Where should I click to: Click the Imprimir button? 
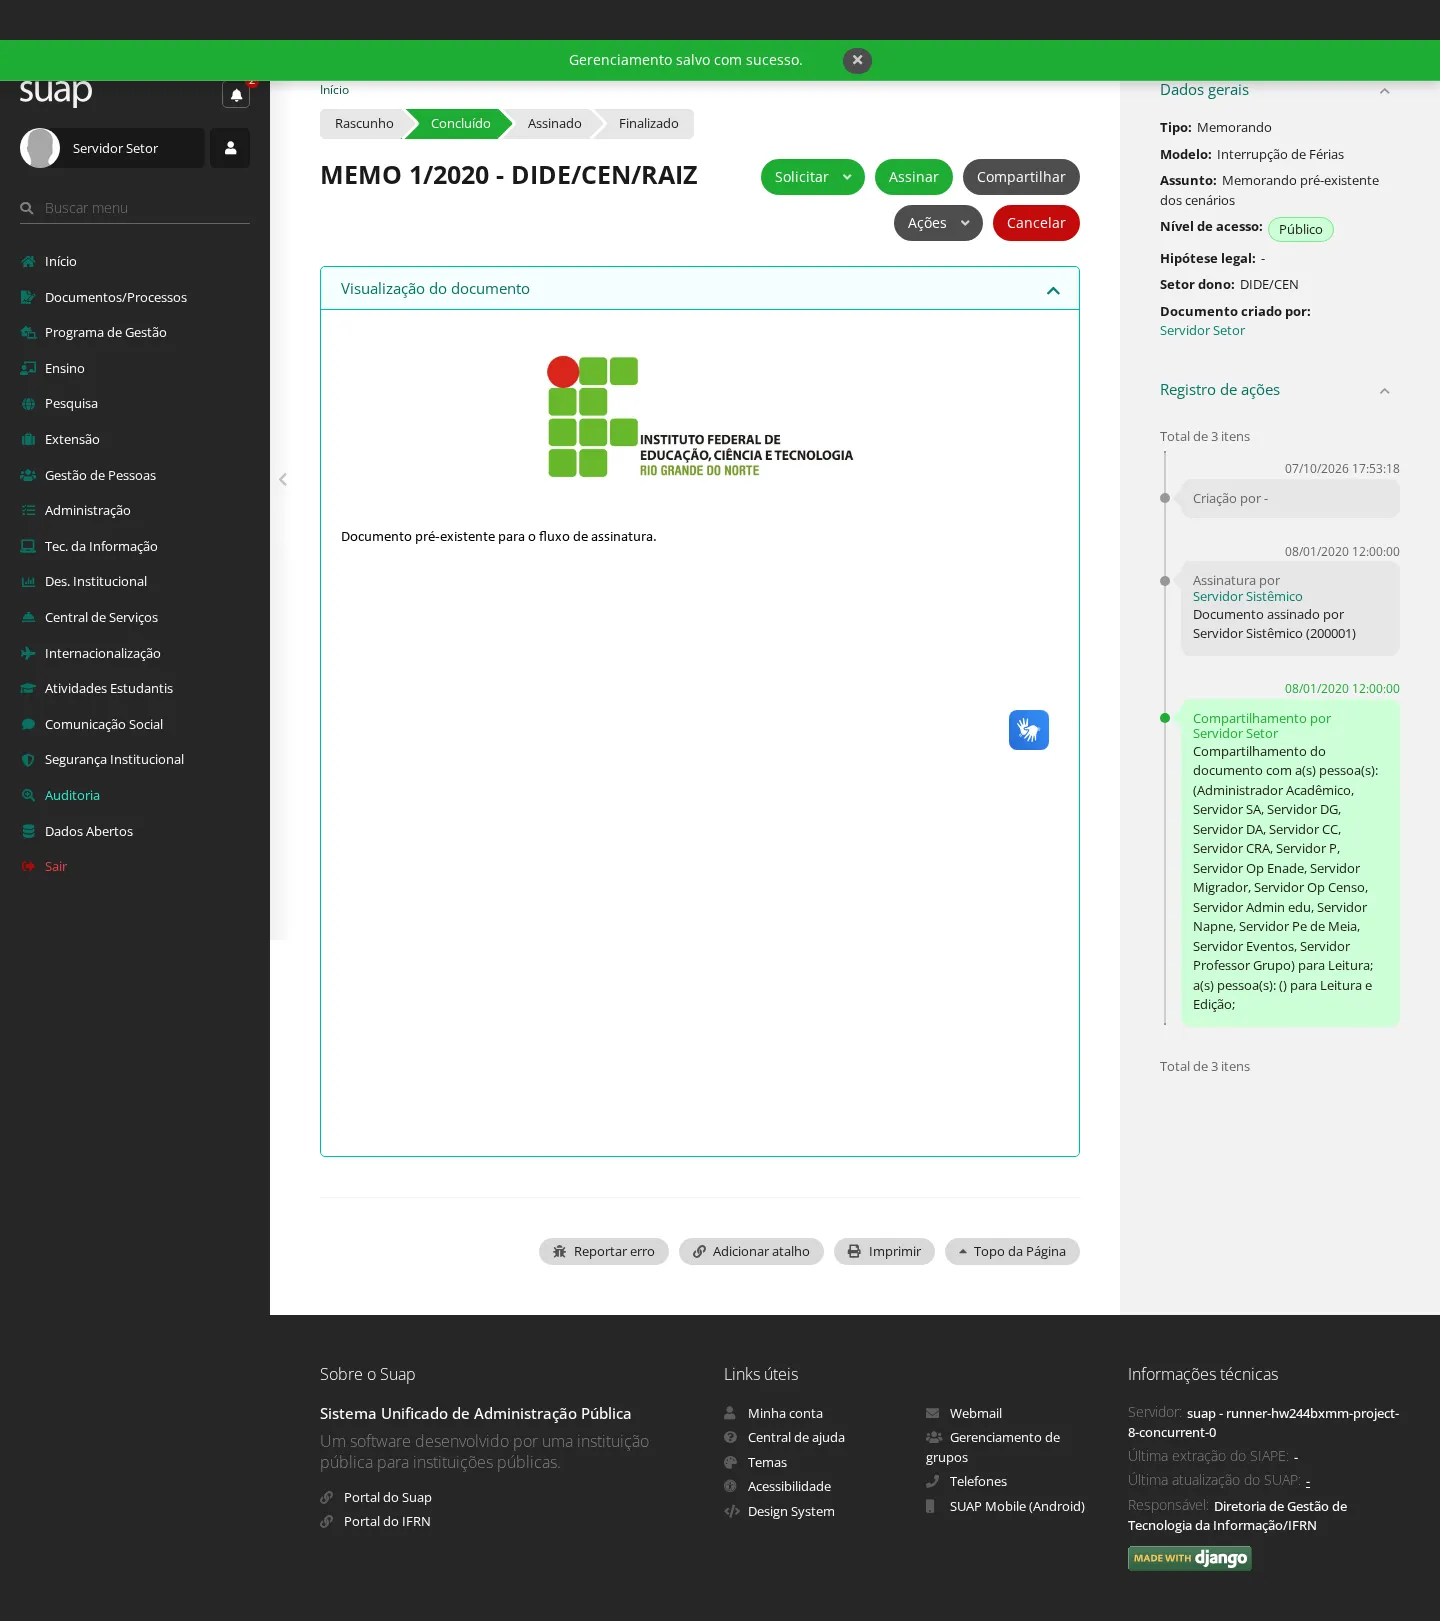[x=884, y=1251]
